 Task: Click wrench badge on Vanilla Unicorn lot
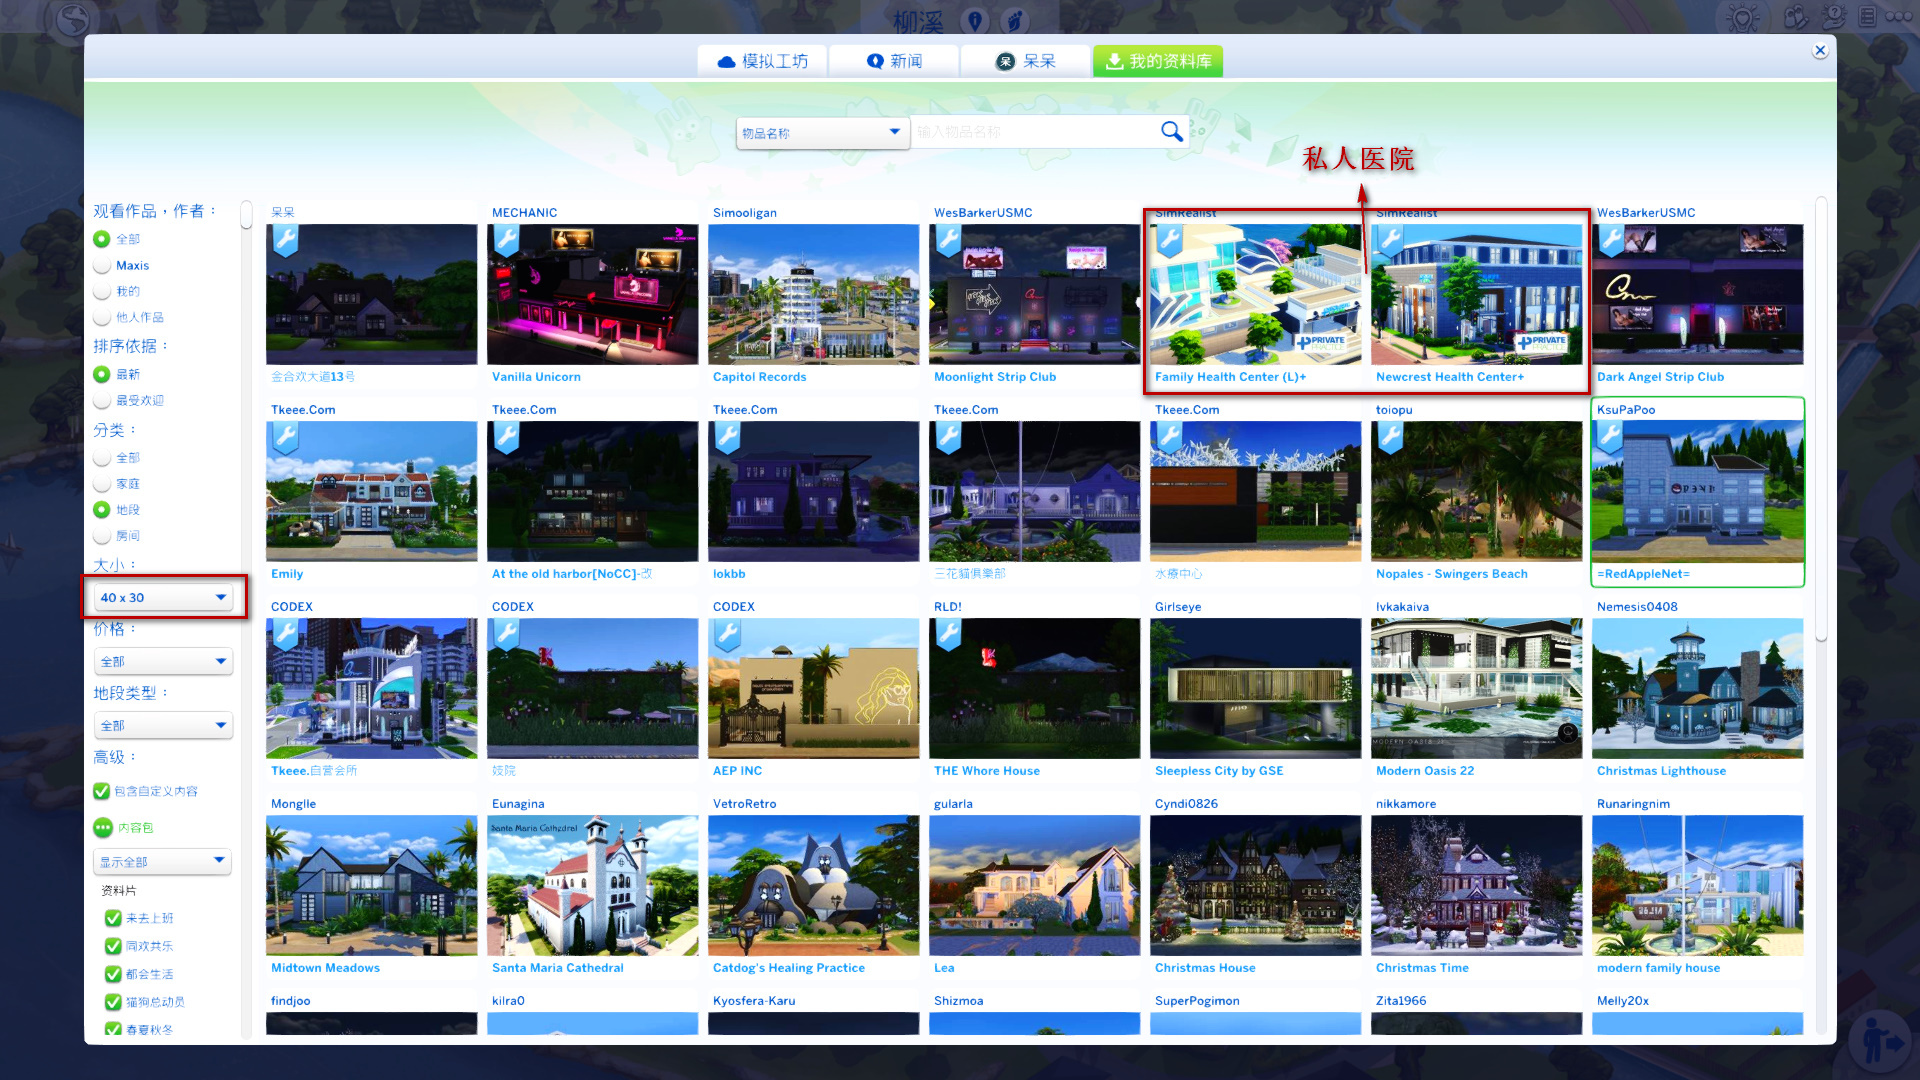(506, 241)
